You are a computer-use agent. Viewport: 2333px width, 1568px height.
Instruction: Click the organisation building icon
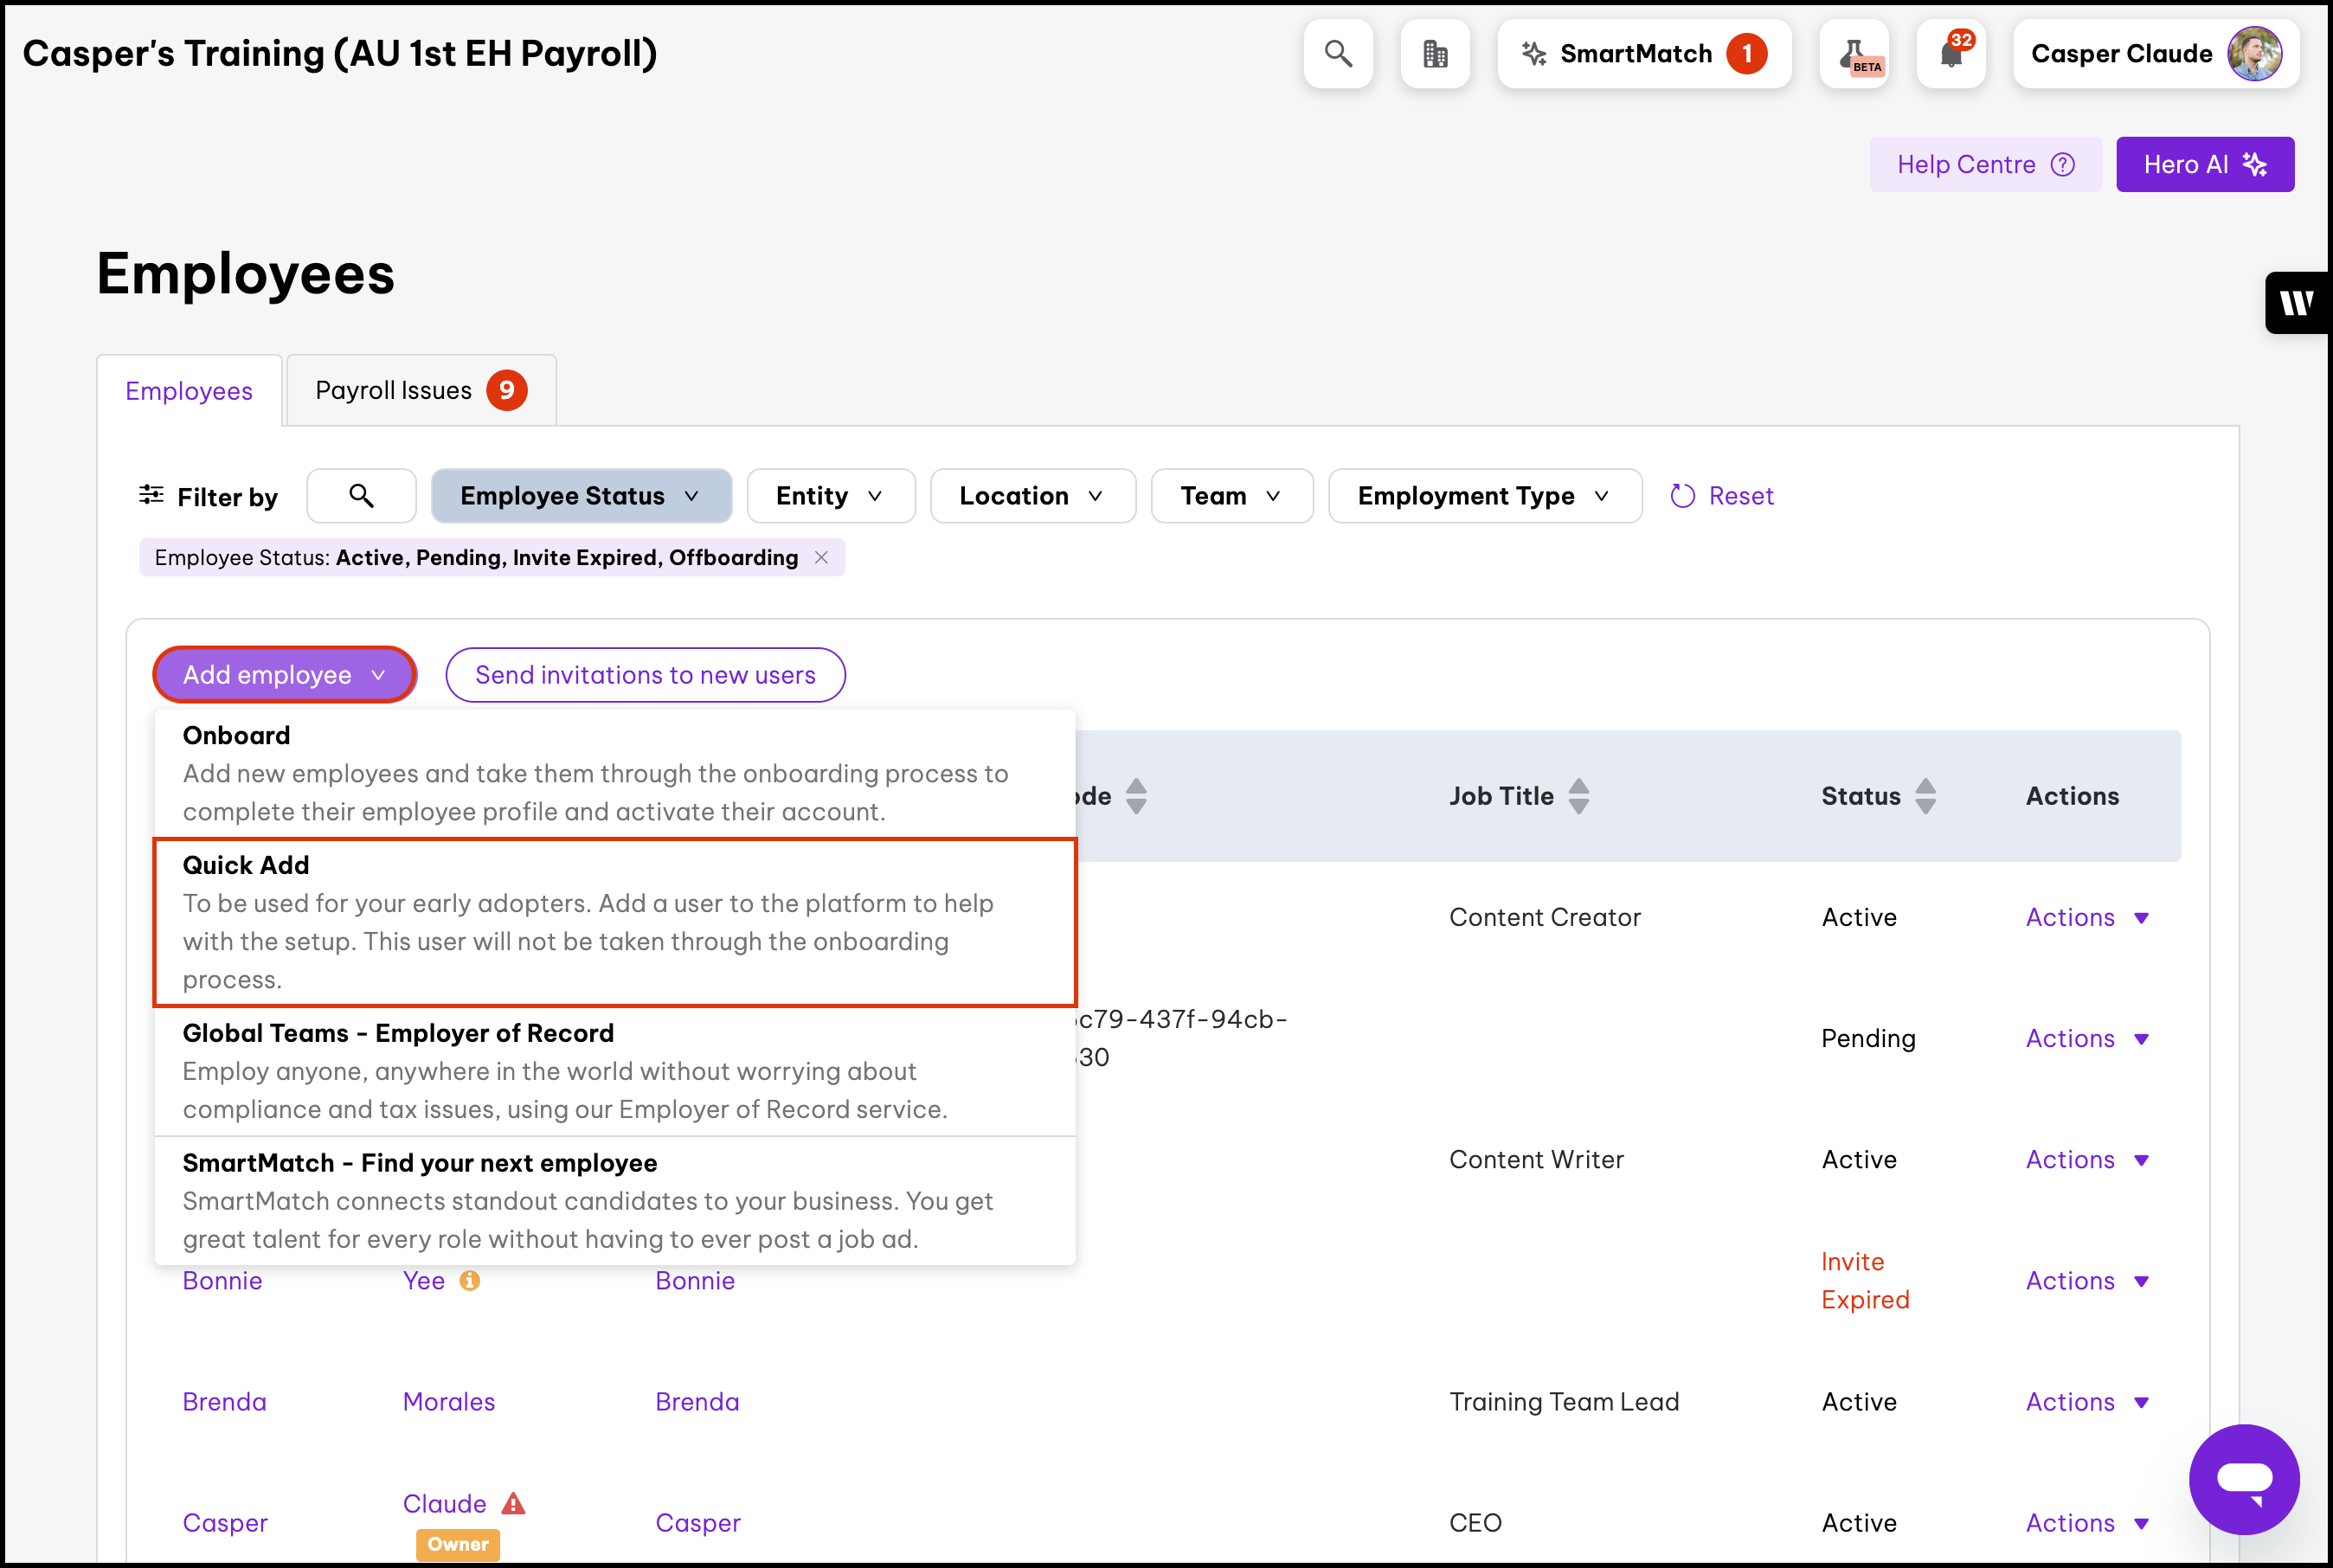coord(1434,54)
